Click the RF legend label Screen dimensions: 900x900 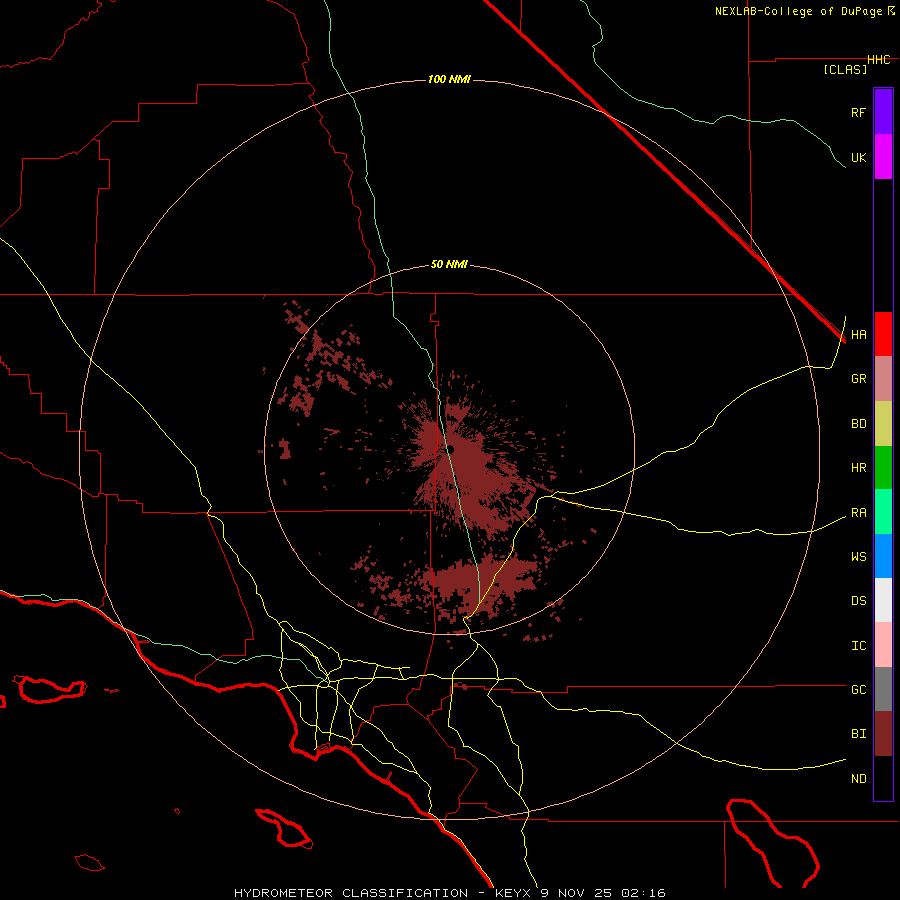point(858,112)
